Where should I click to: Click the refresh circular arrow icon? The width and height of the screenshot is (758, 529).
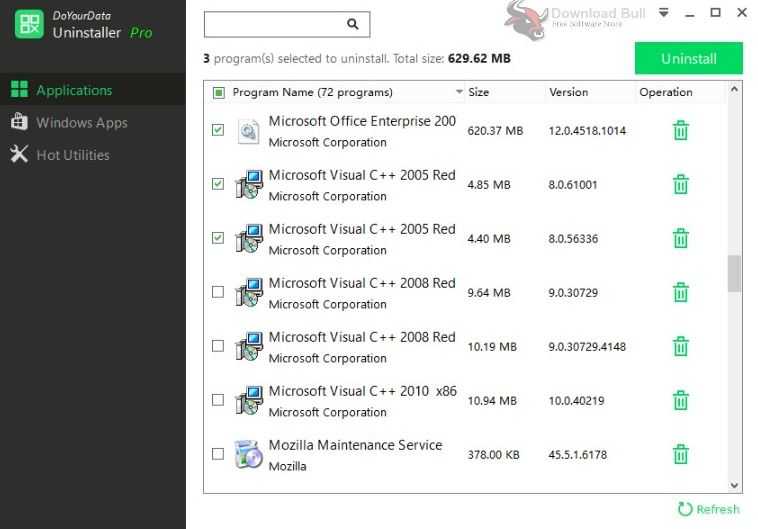(x=685, y=509)
